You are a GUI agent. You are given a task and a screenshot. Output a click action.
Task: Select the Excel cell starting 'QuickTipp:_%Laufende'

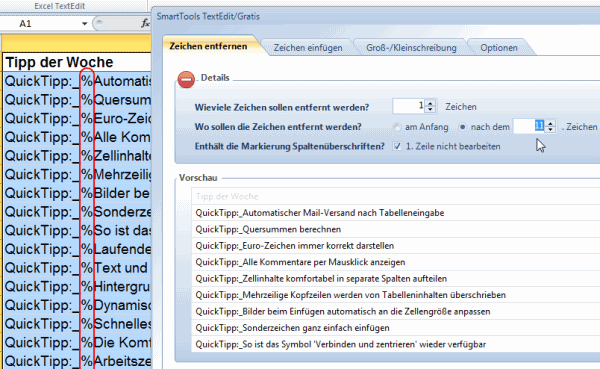(77, 249)
